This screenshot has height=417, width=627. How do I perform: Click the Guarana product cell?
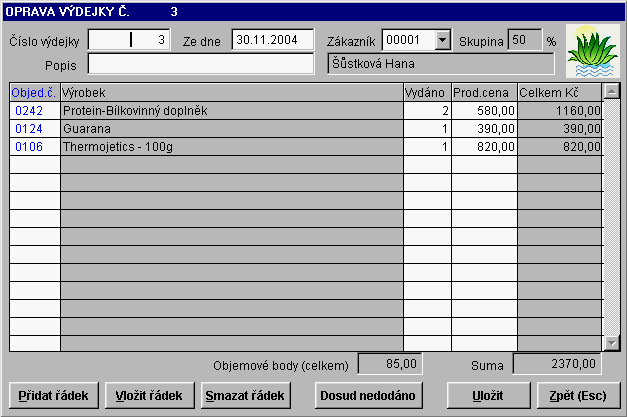(232, 128)
